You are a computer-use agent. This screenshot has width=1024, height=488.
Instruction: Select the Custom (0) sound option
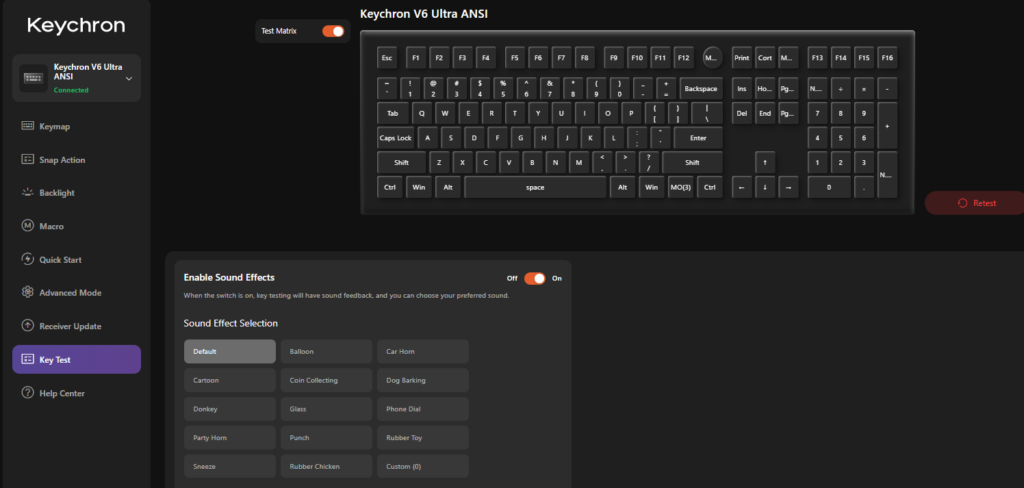coord(423,466)
